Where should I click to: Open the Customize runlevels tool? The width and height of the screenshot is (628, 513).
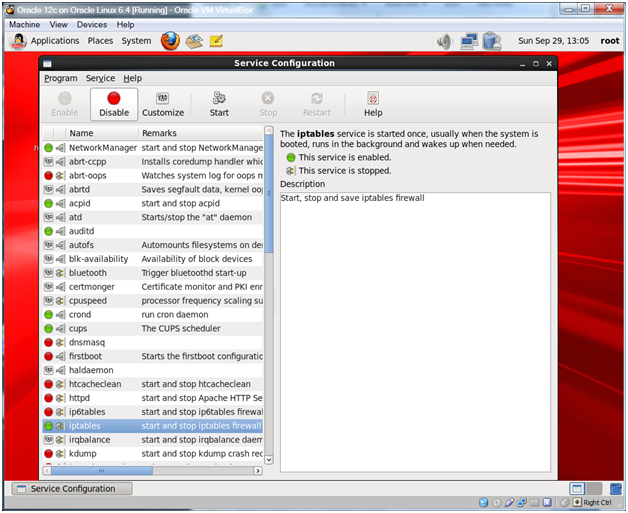(x=163, y=104)
